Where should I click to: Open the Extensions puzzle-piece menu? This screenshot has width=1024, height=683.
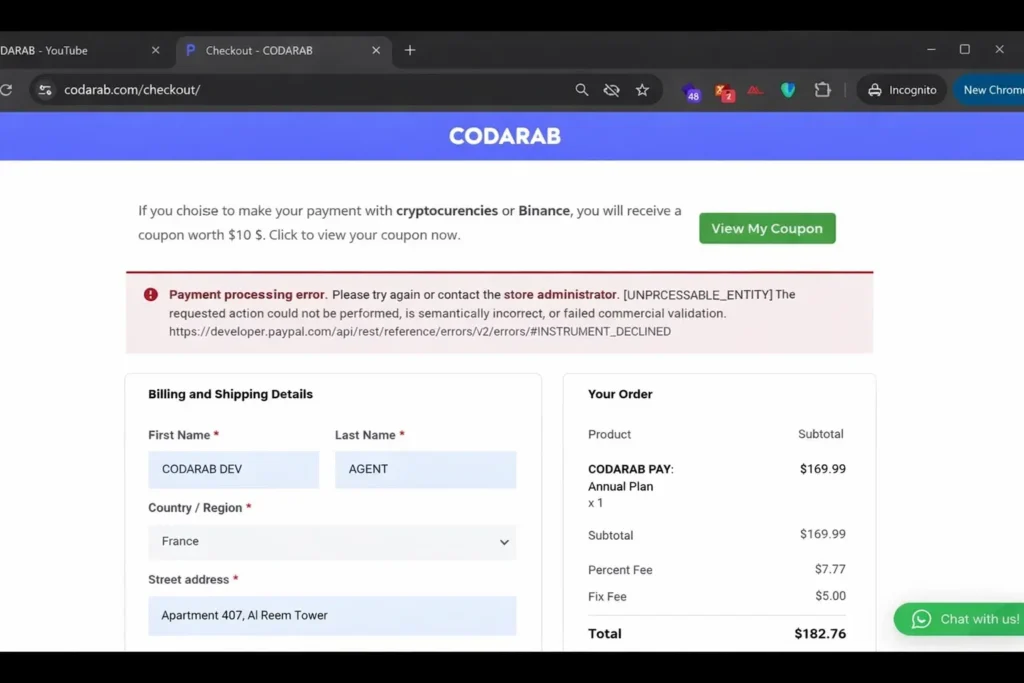tap(822, 89)
